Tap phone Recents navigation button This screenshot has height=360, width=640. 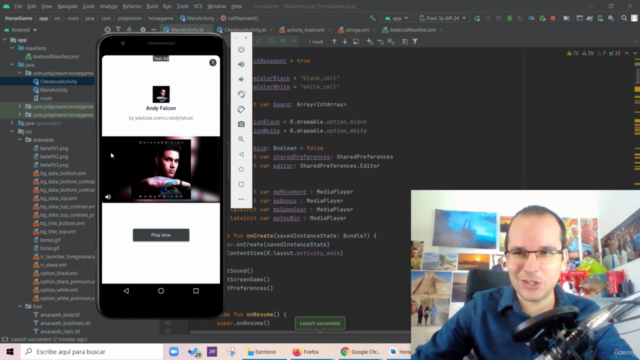pos(196,291)
